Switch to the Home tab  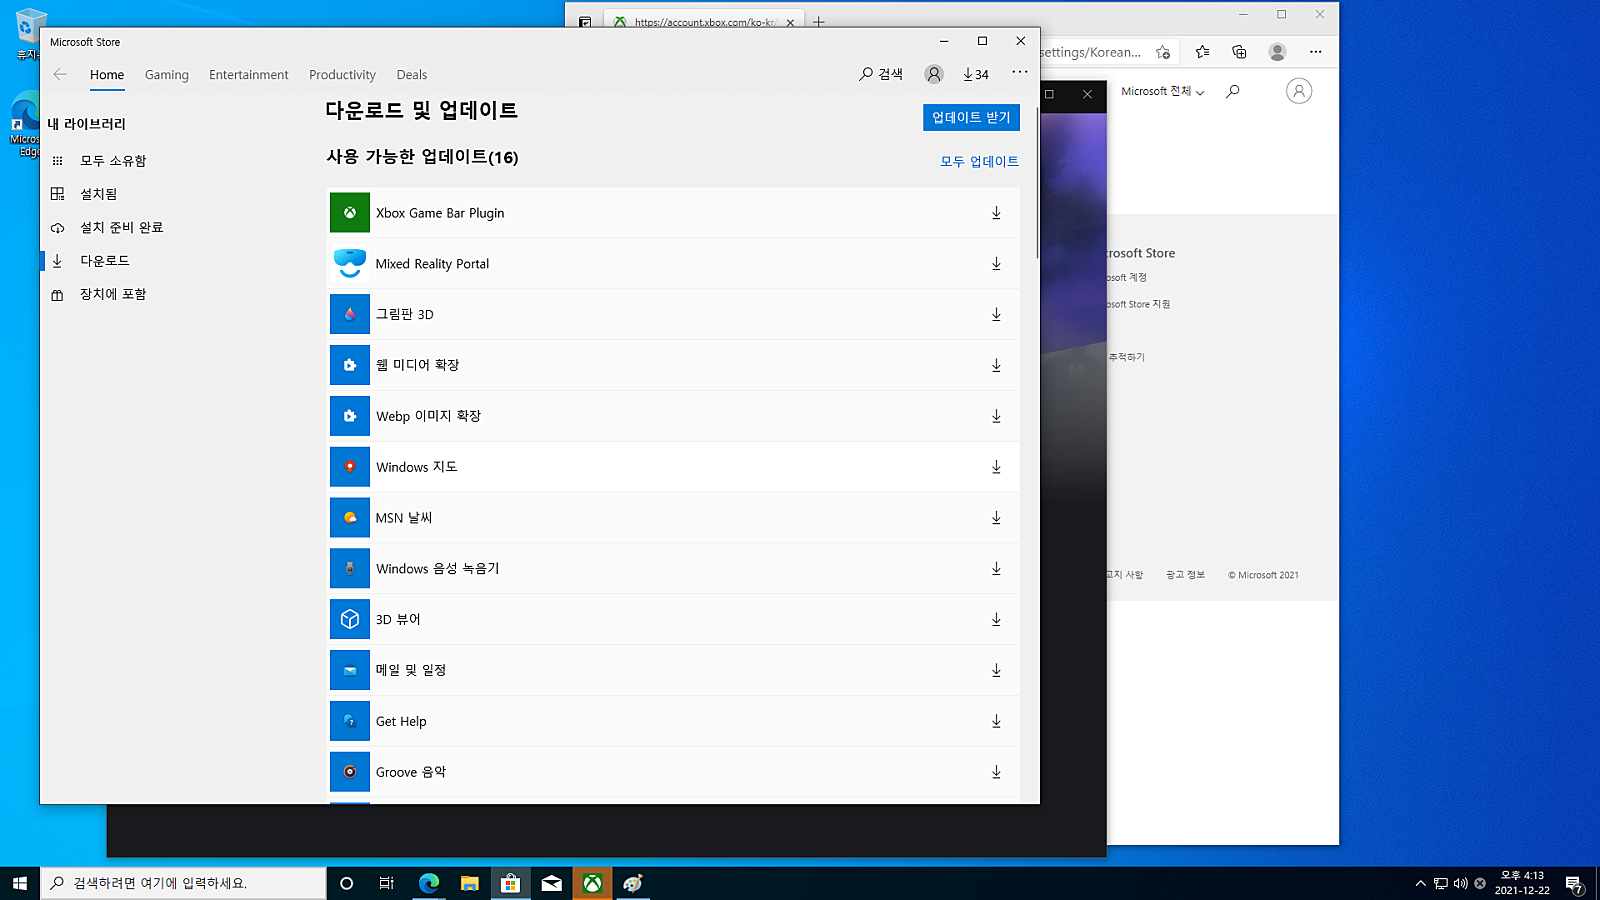coord(107,75)
